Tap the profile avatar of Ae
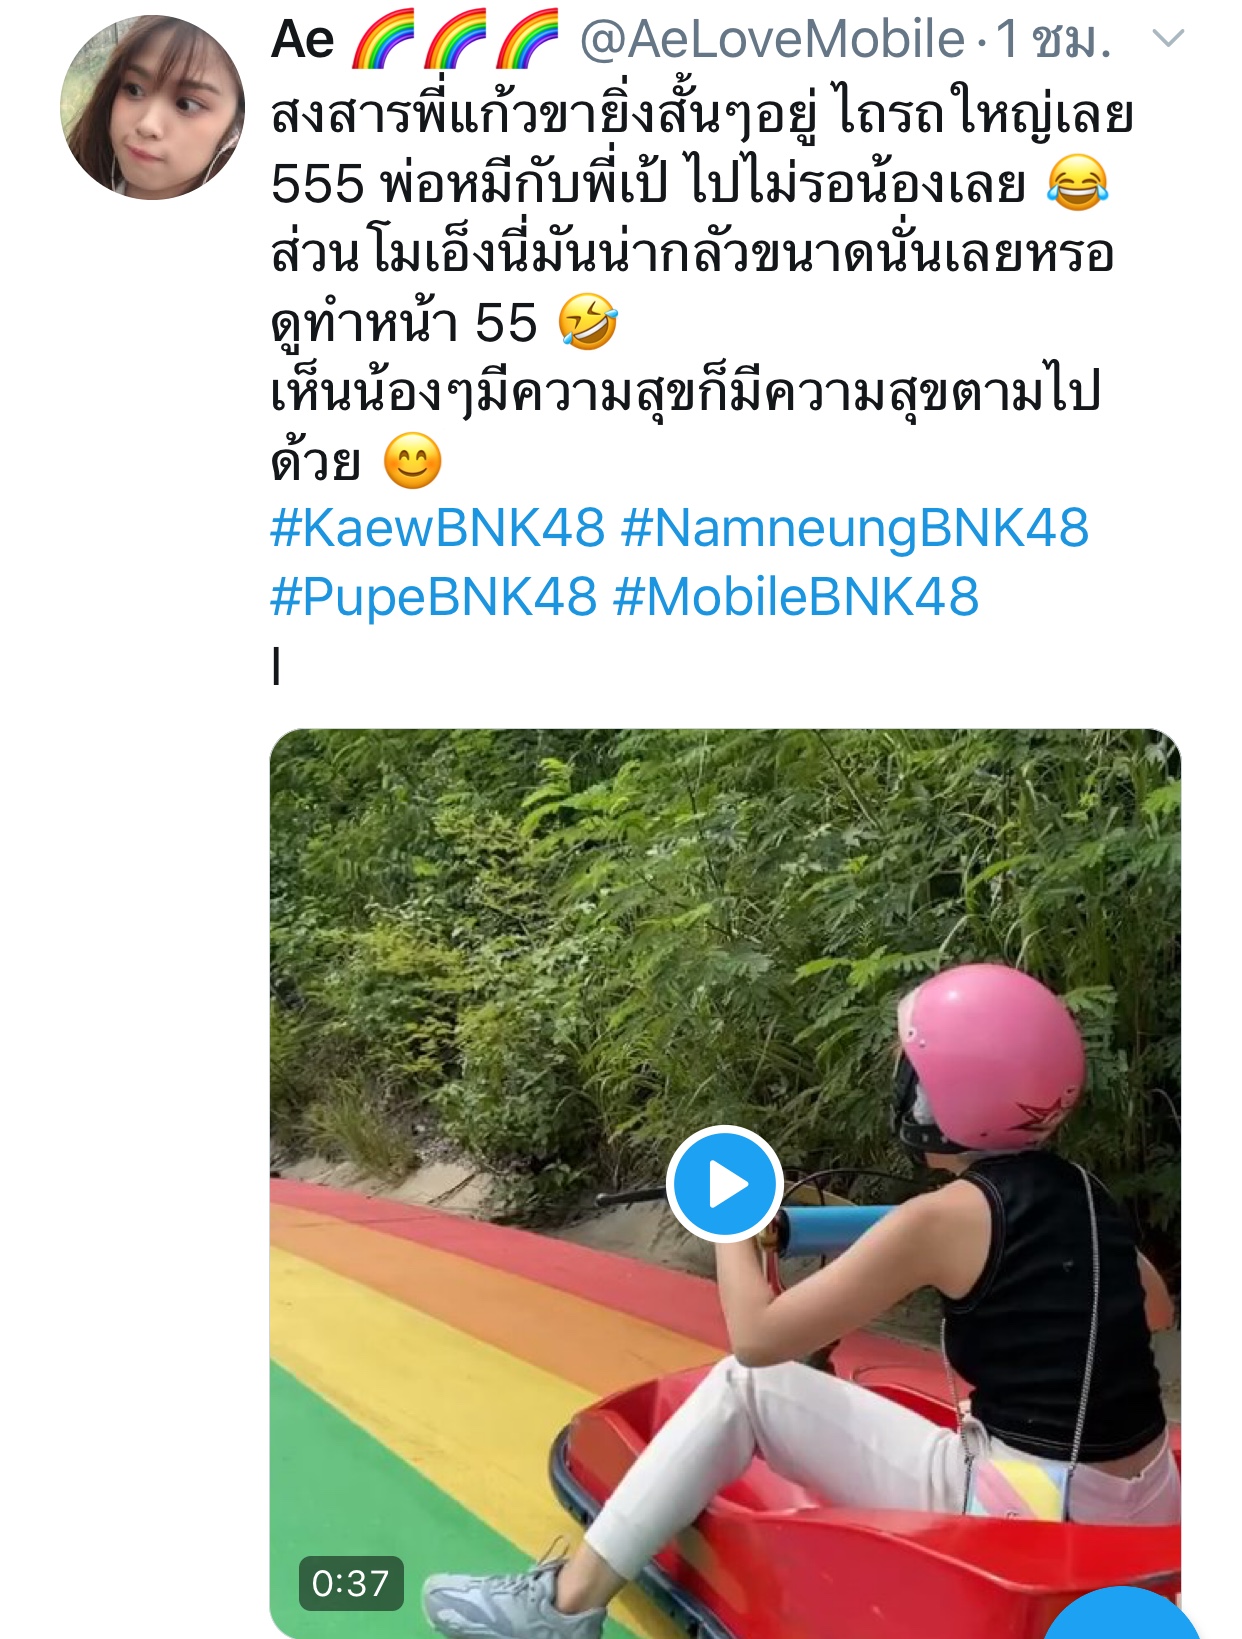1242x1639 pixels. click(x=152, y=107)
